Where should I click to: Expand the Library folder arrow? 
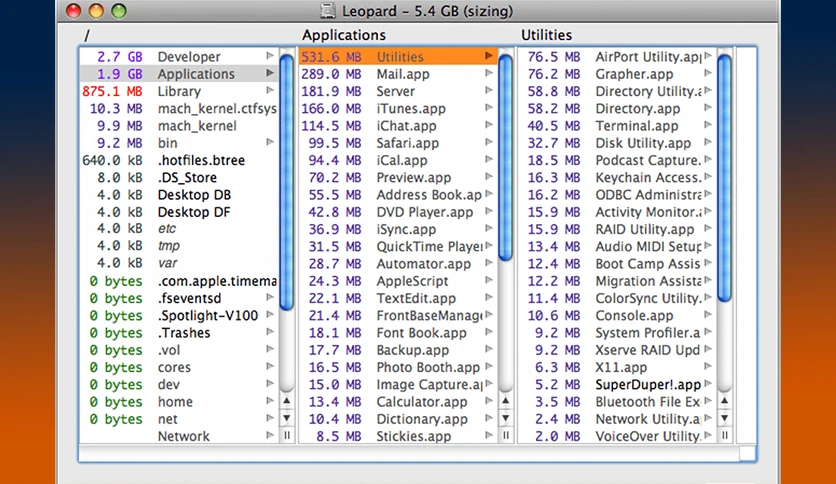[270, 90]
